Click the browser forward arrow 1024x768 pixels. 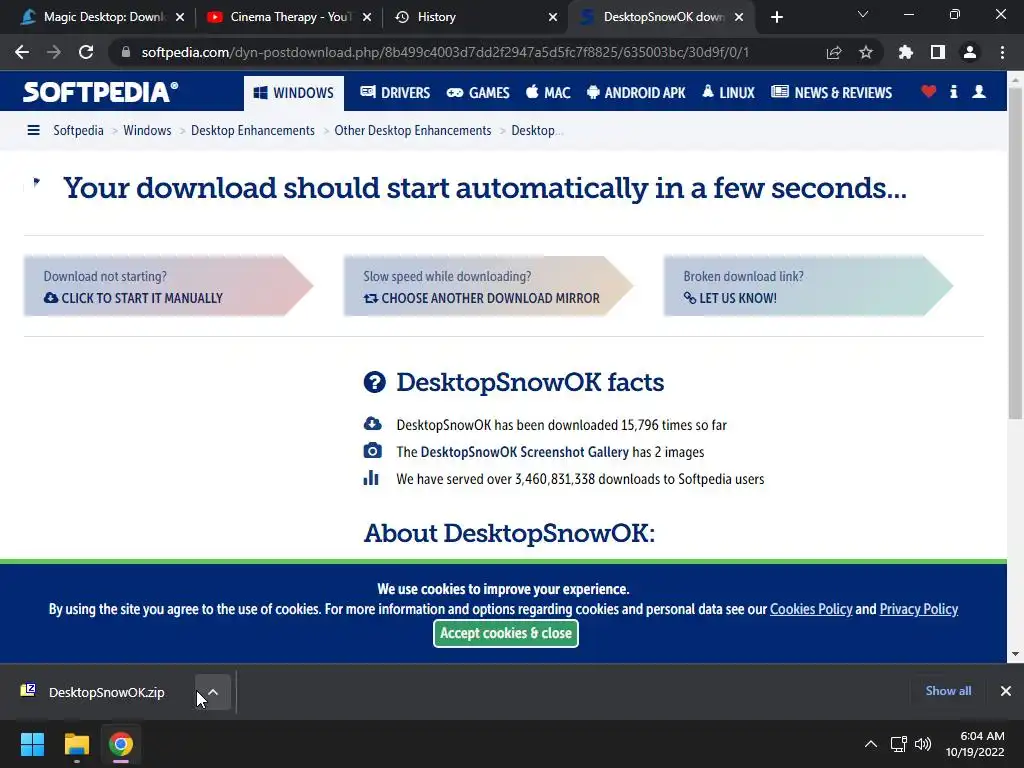[54, 52]
